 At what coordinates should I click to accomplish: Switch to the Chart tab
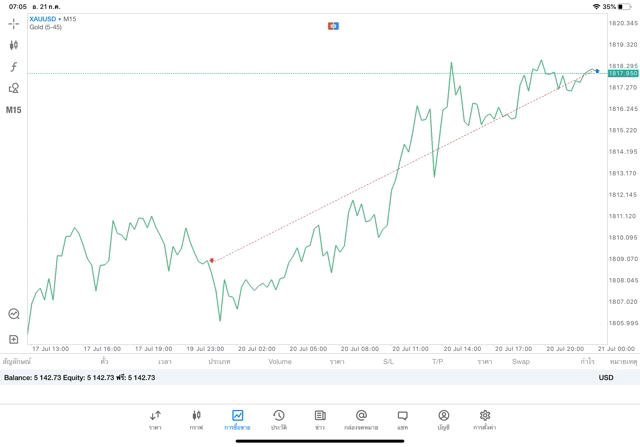pyautogui.click(x=196, y=419)
